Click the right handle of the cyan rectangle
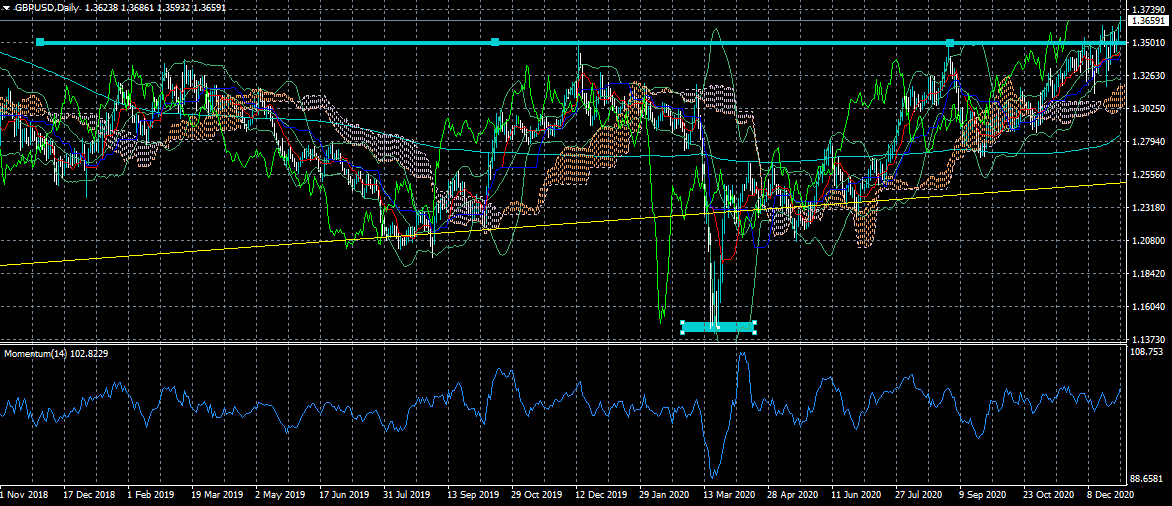 tap(753, 326)
